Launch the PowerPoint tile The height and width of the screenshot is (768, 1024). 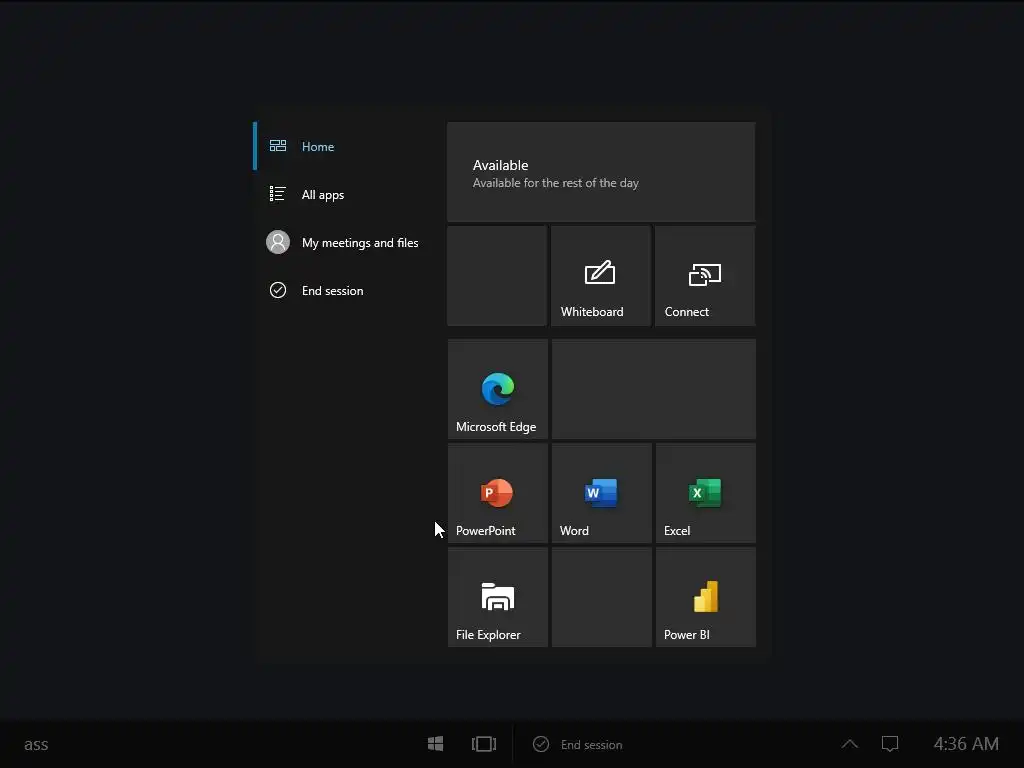[498, 493]
